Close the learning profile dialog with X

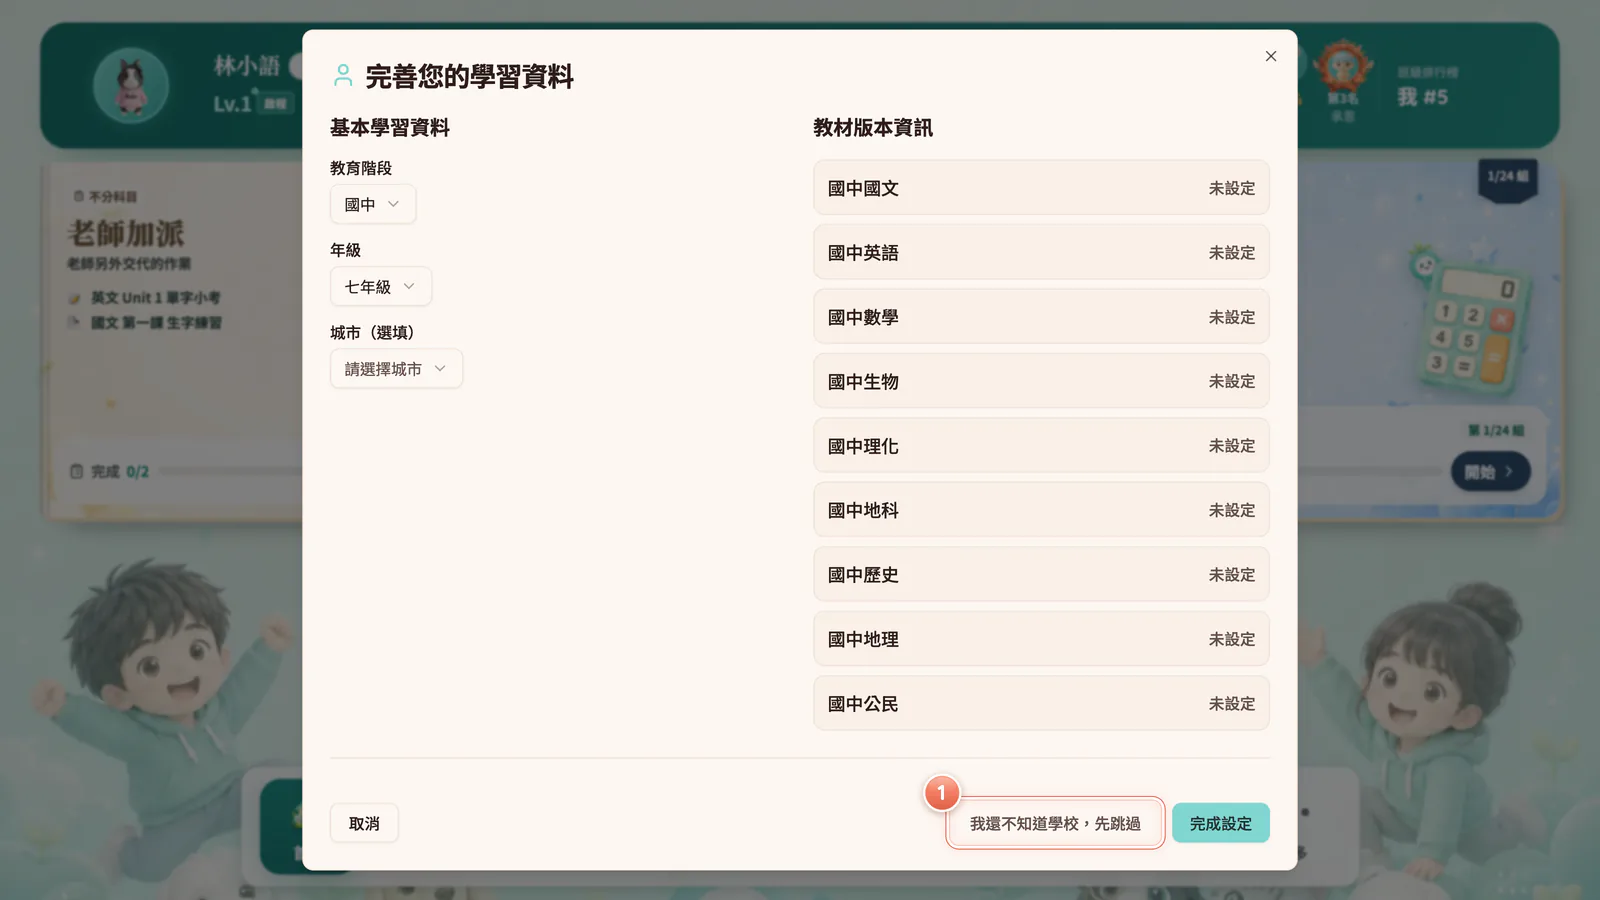(1271, 56)
